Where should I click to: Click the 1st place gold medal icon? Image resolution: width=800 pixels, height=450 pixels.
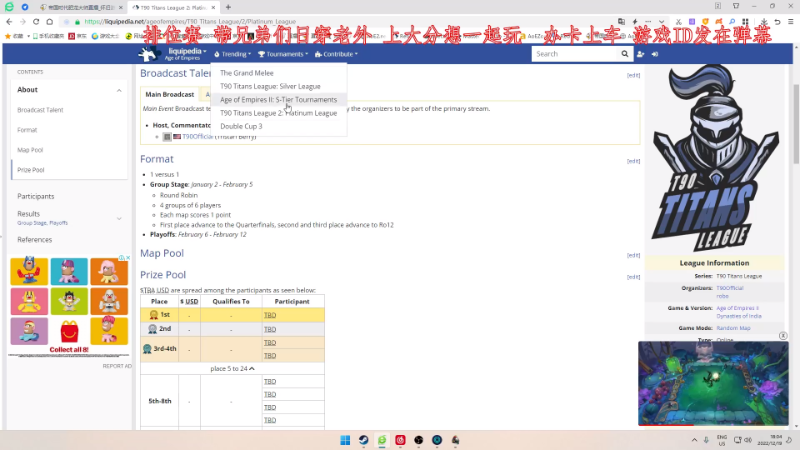coord(154,315)
